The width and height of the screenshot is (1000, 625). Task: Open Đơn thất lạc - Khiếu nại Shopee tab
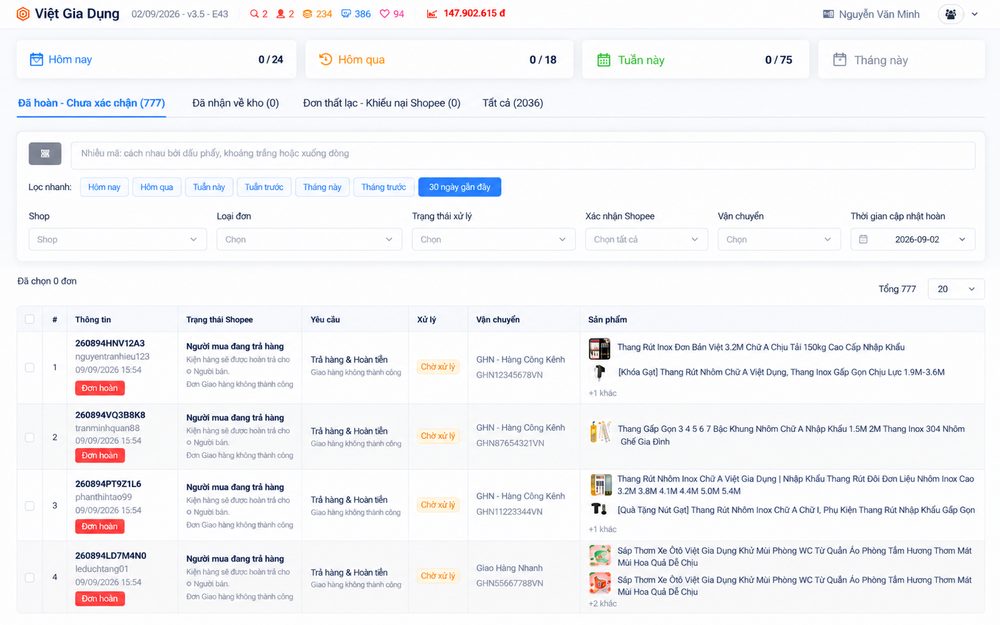[x=381, y=103]
